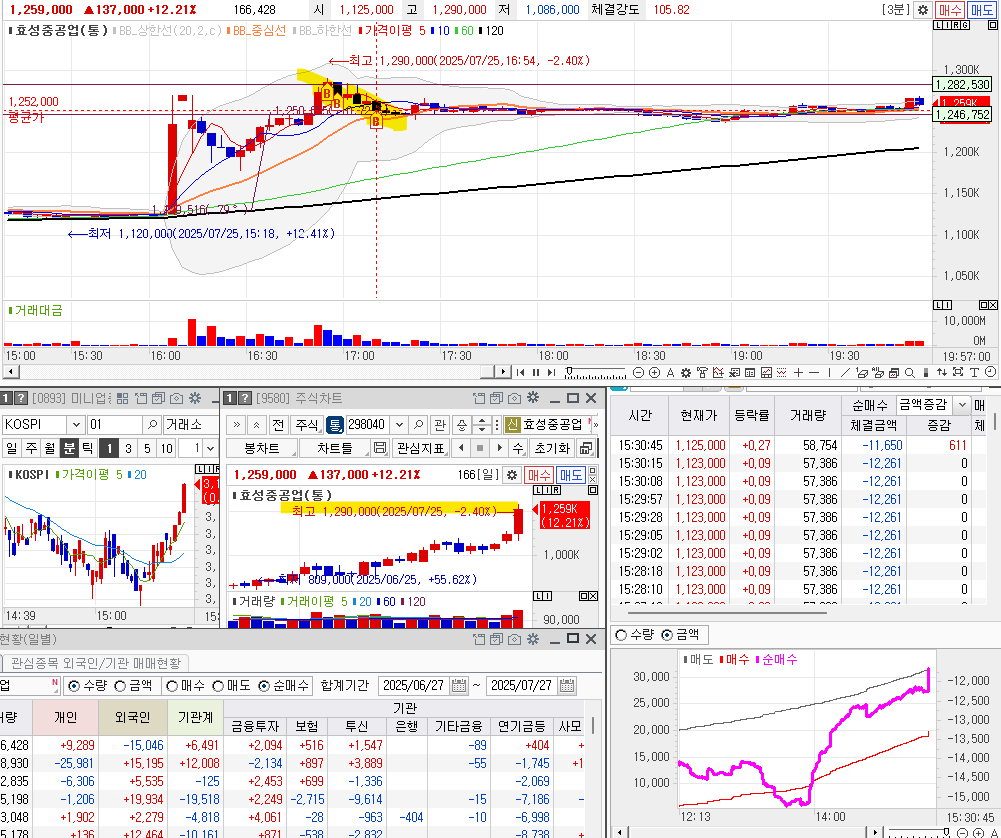Click the start date field 2025/06/27
Screen dimensions: 1001x838
tap(414, 685)
